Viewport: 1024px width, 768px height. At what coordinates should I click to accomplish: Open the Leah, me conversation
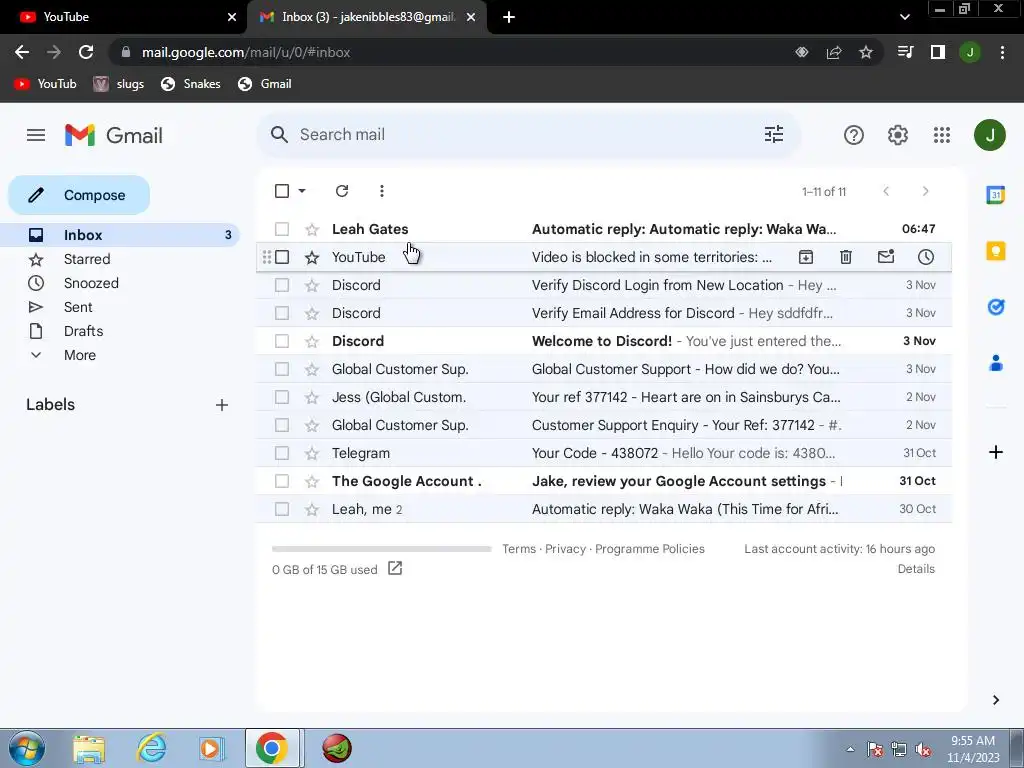point(603,509)
